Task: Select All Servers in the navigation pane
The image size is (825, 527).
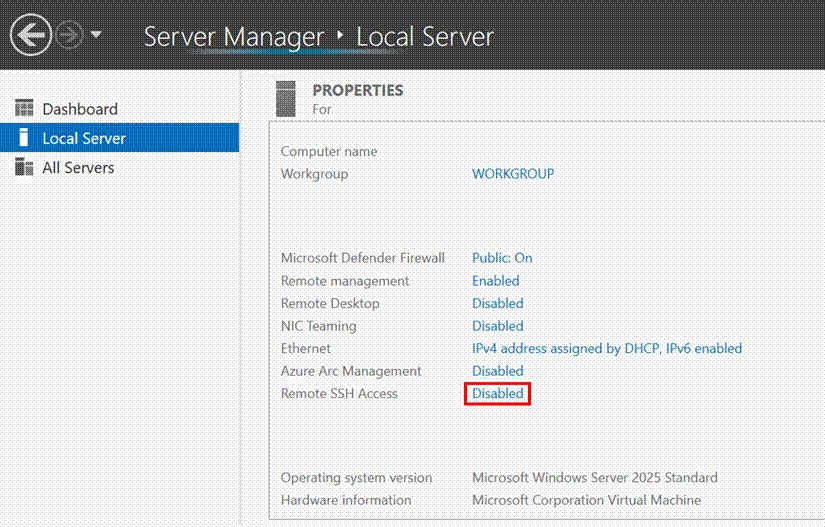Action: (78, 167)
